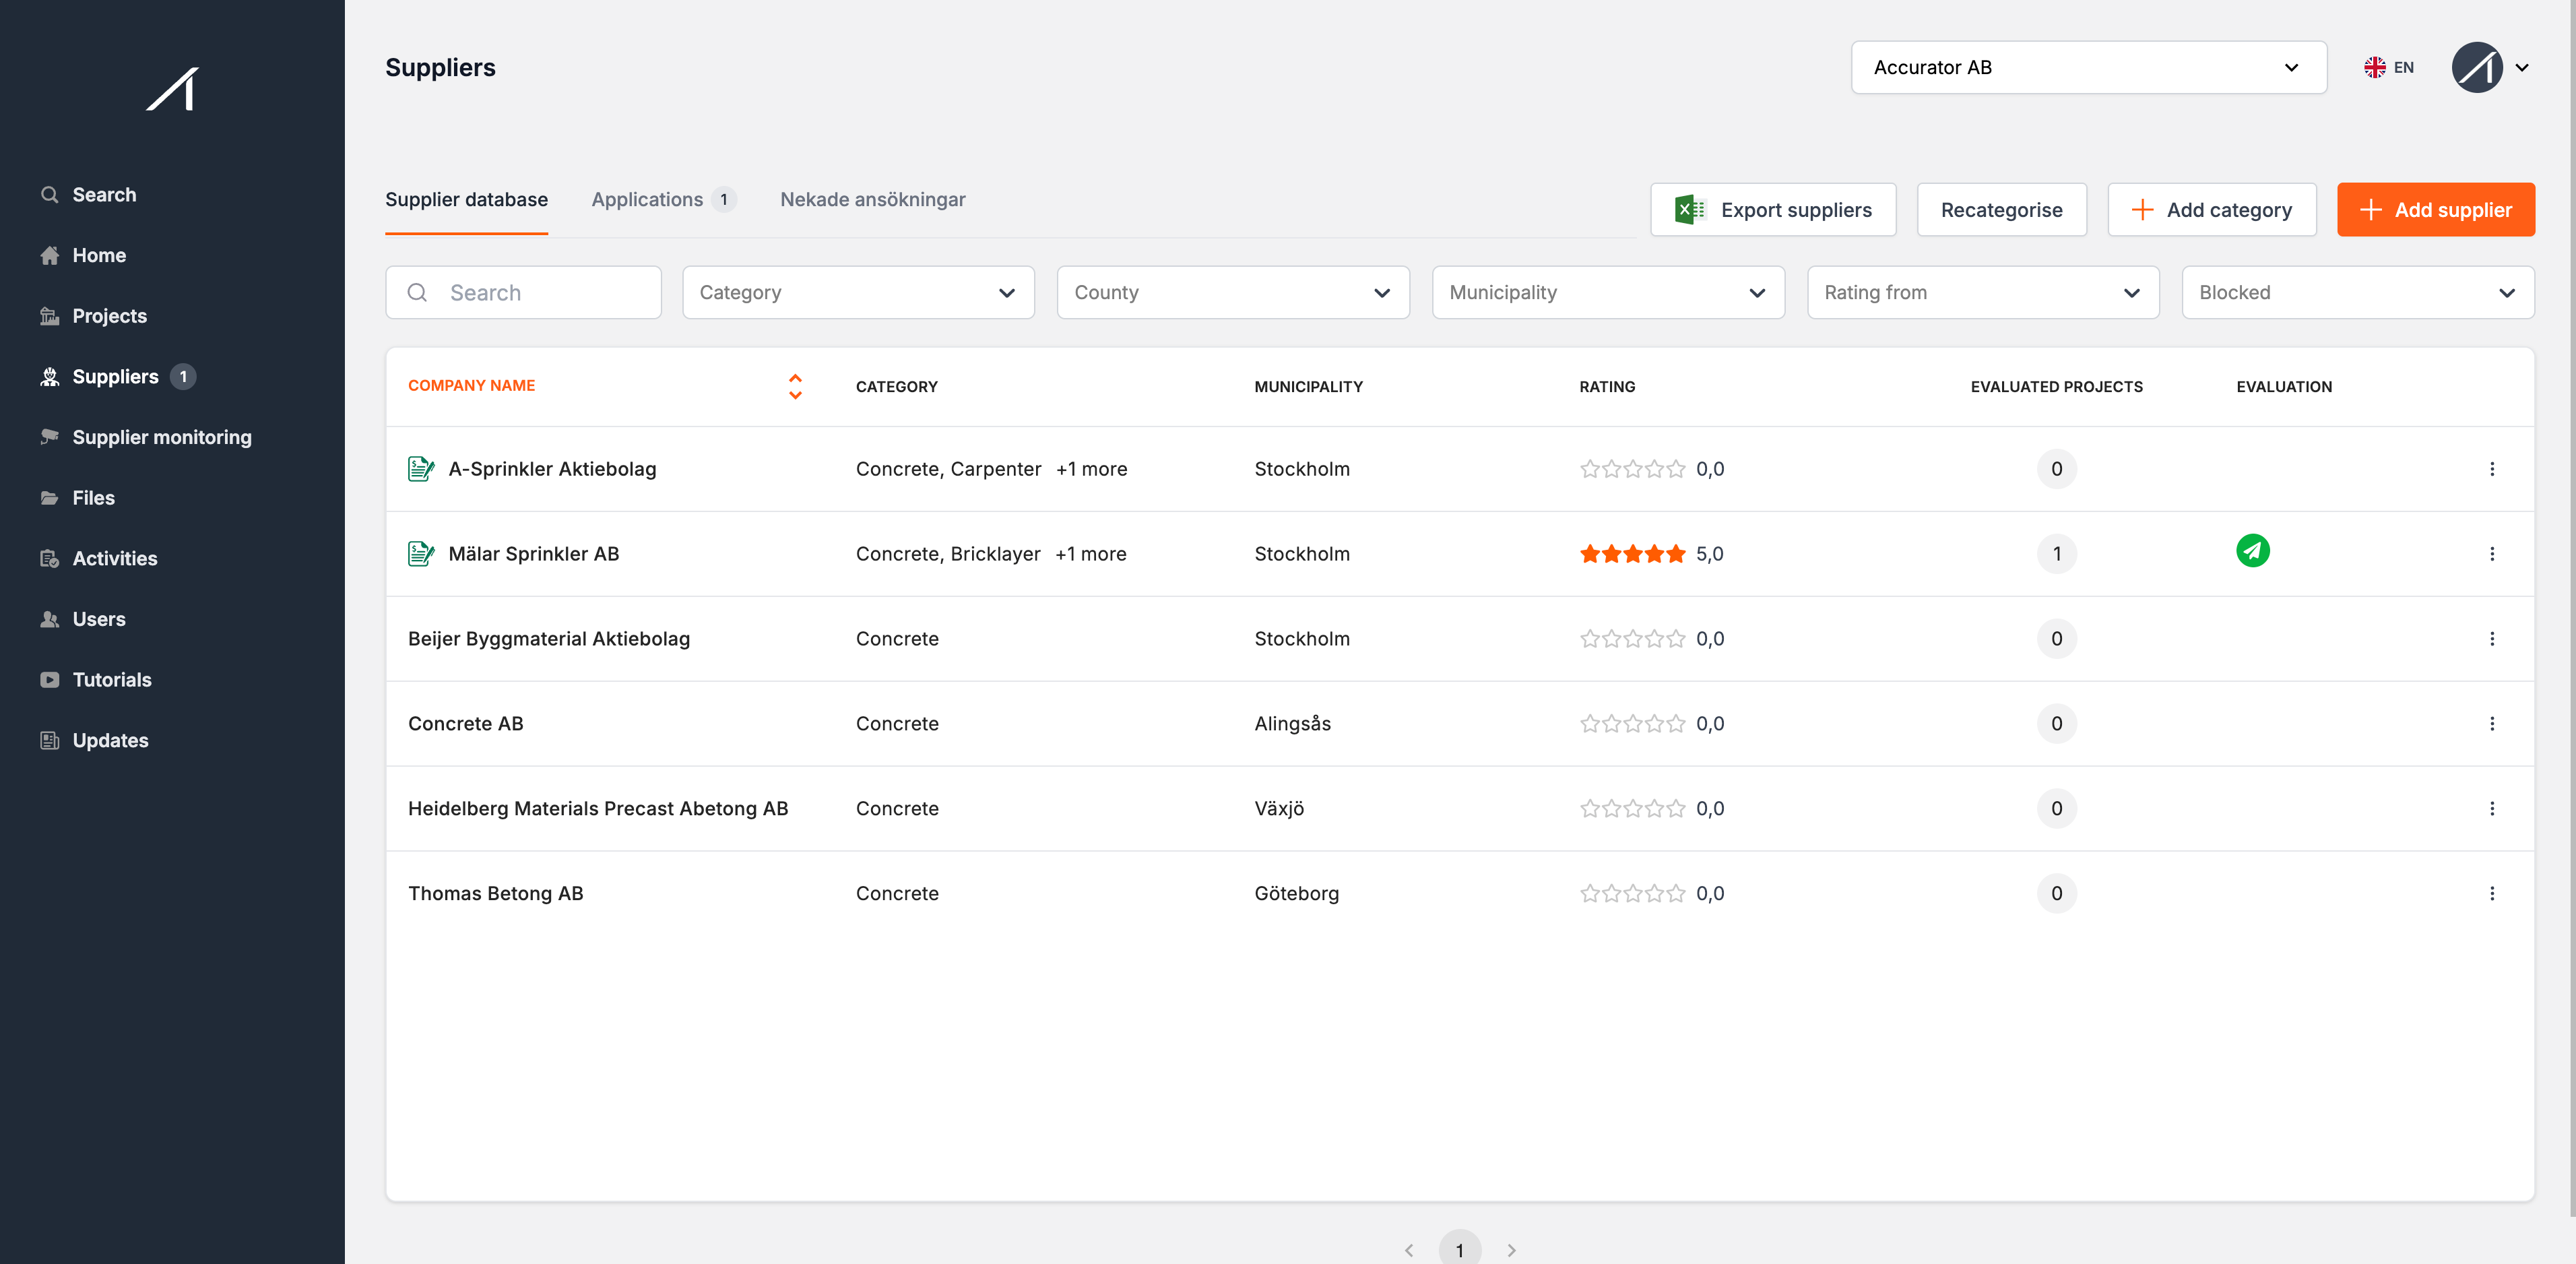This screenshot has width=2576, height=1264.
Task: Click contract icon beside Mälar Sprinkler AB
Action: (x=421, y=553)
